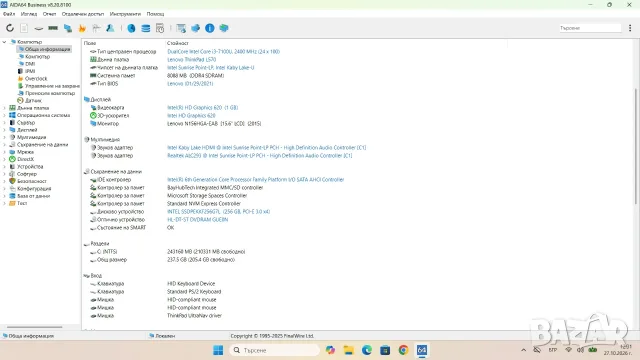Open the Инструменти menu
Screen dimensions: 640x360
[125, 14]
